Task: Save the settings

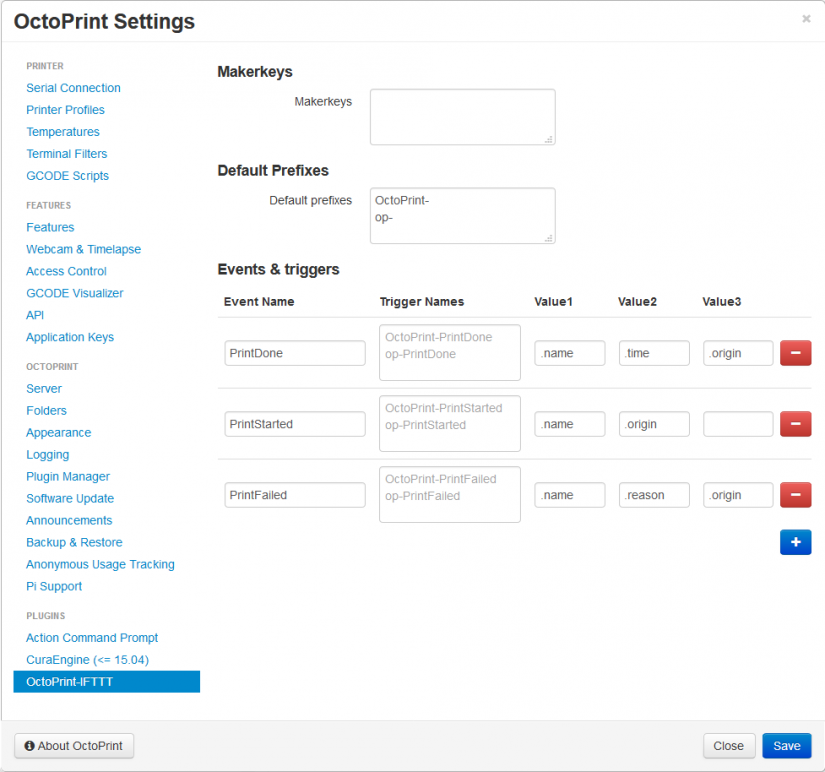Action: [786, 746]
